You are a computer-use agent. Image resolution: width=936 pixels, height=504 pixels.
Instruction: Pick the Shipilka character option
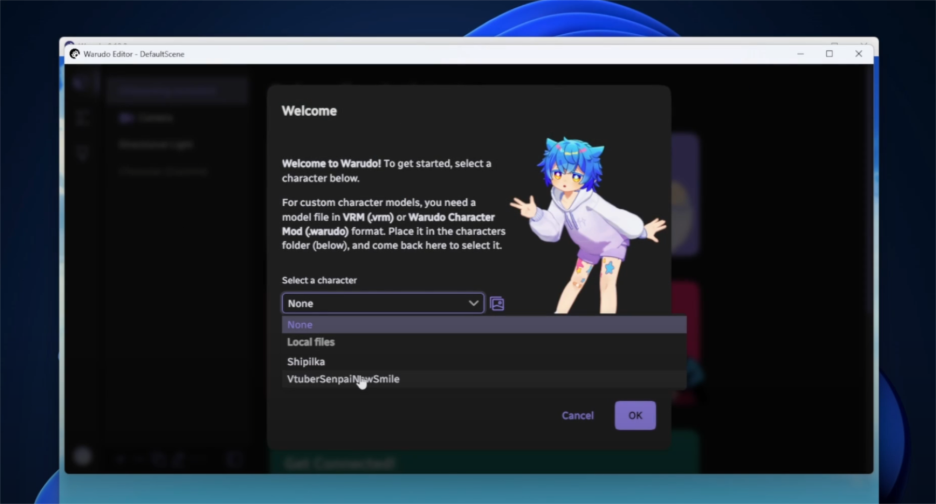(x=484, y=361)
